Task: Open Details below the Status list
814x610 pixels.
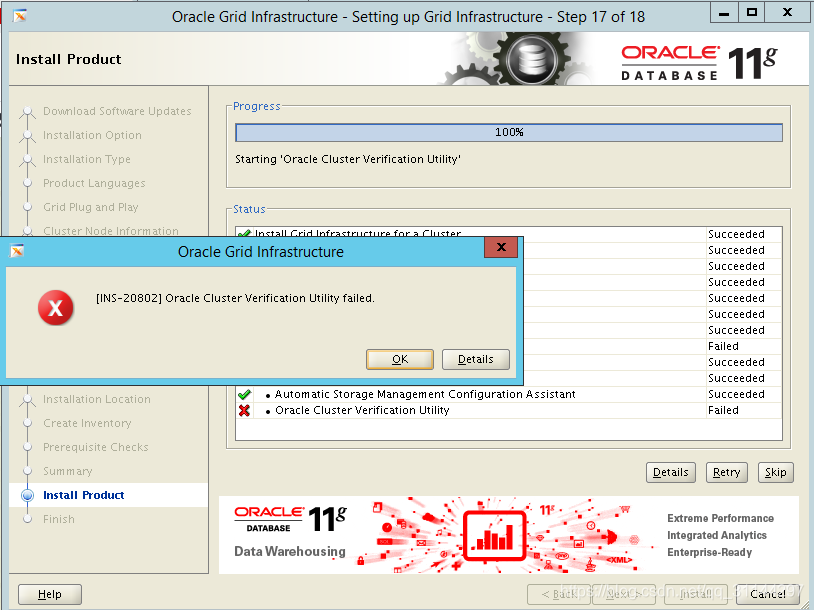Action: coord(671,472)
